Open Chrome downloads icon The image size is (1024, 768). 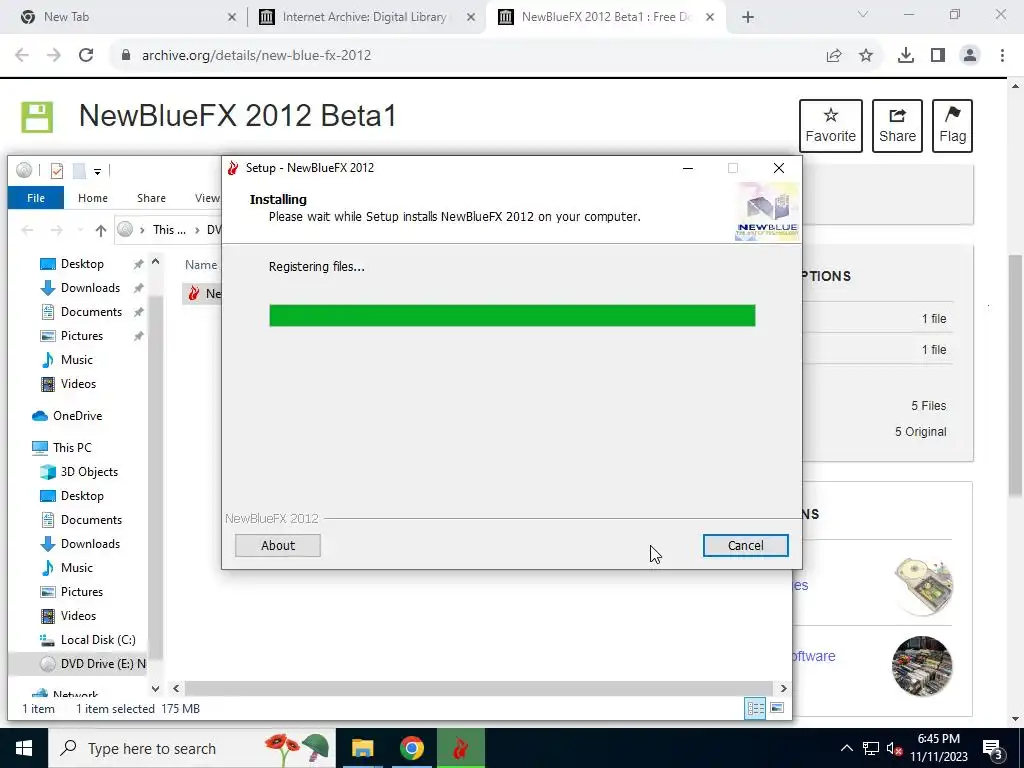point(906,56)
